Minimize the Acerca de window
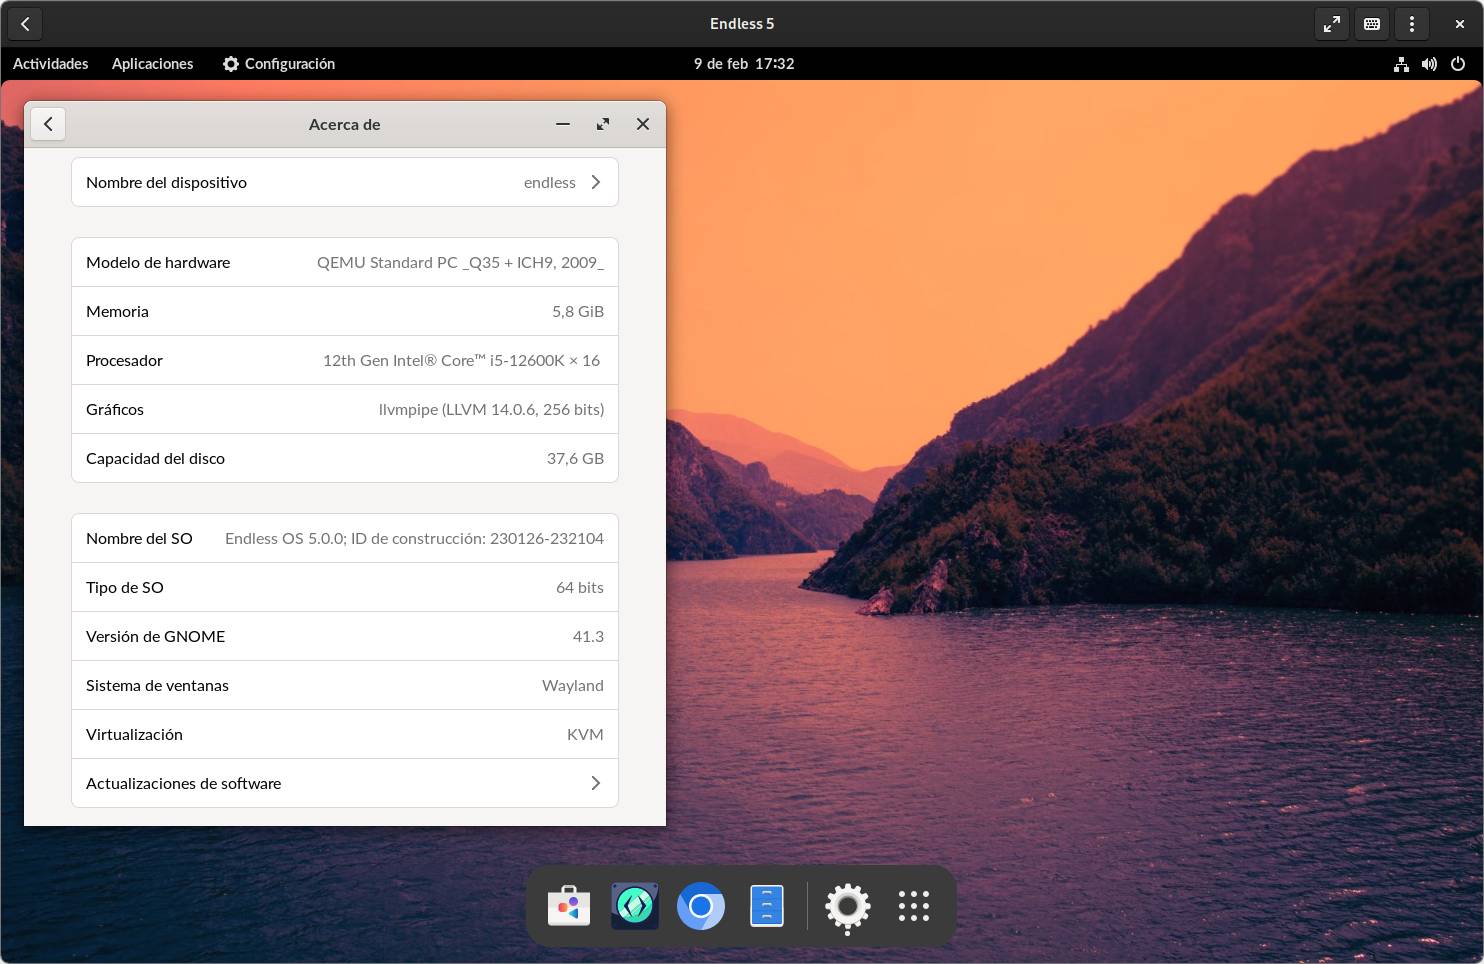The image size is (1484, 964). tap(563, 124)
